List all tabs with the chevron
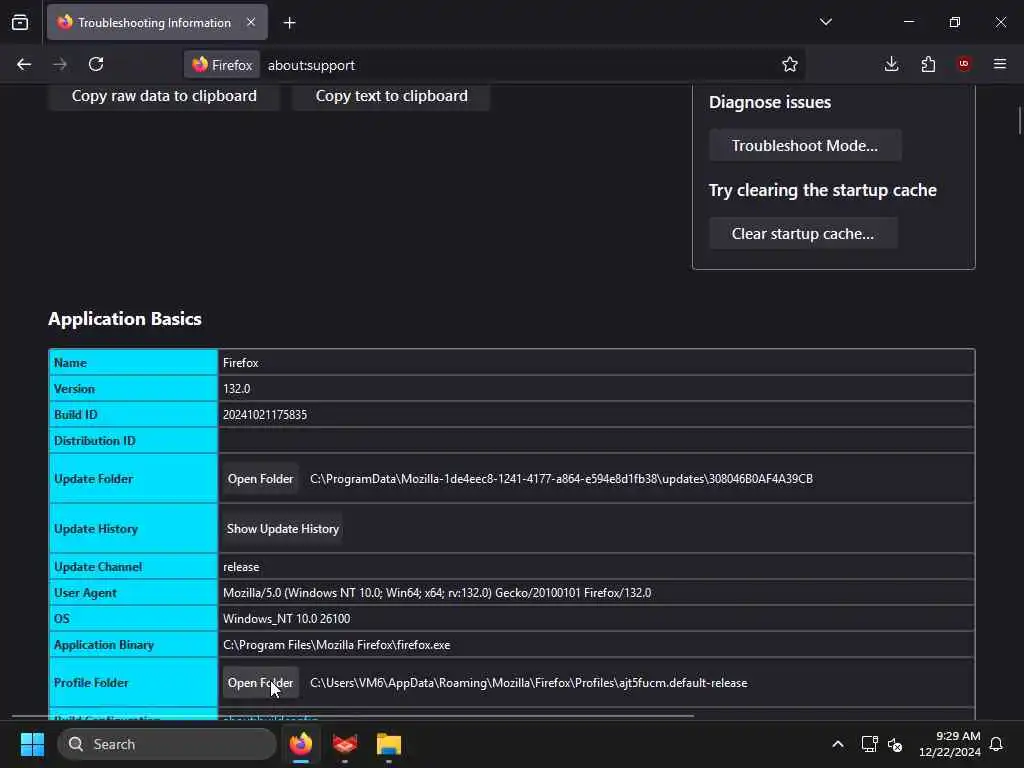 [x=825, y=22]
